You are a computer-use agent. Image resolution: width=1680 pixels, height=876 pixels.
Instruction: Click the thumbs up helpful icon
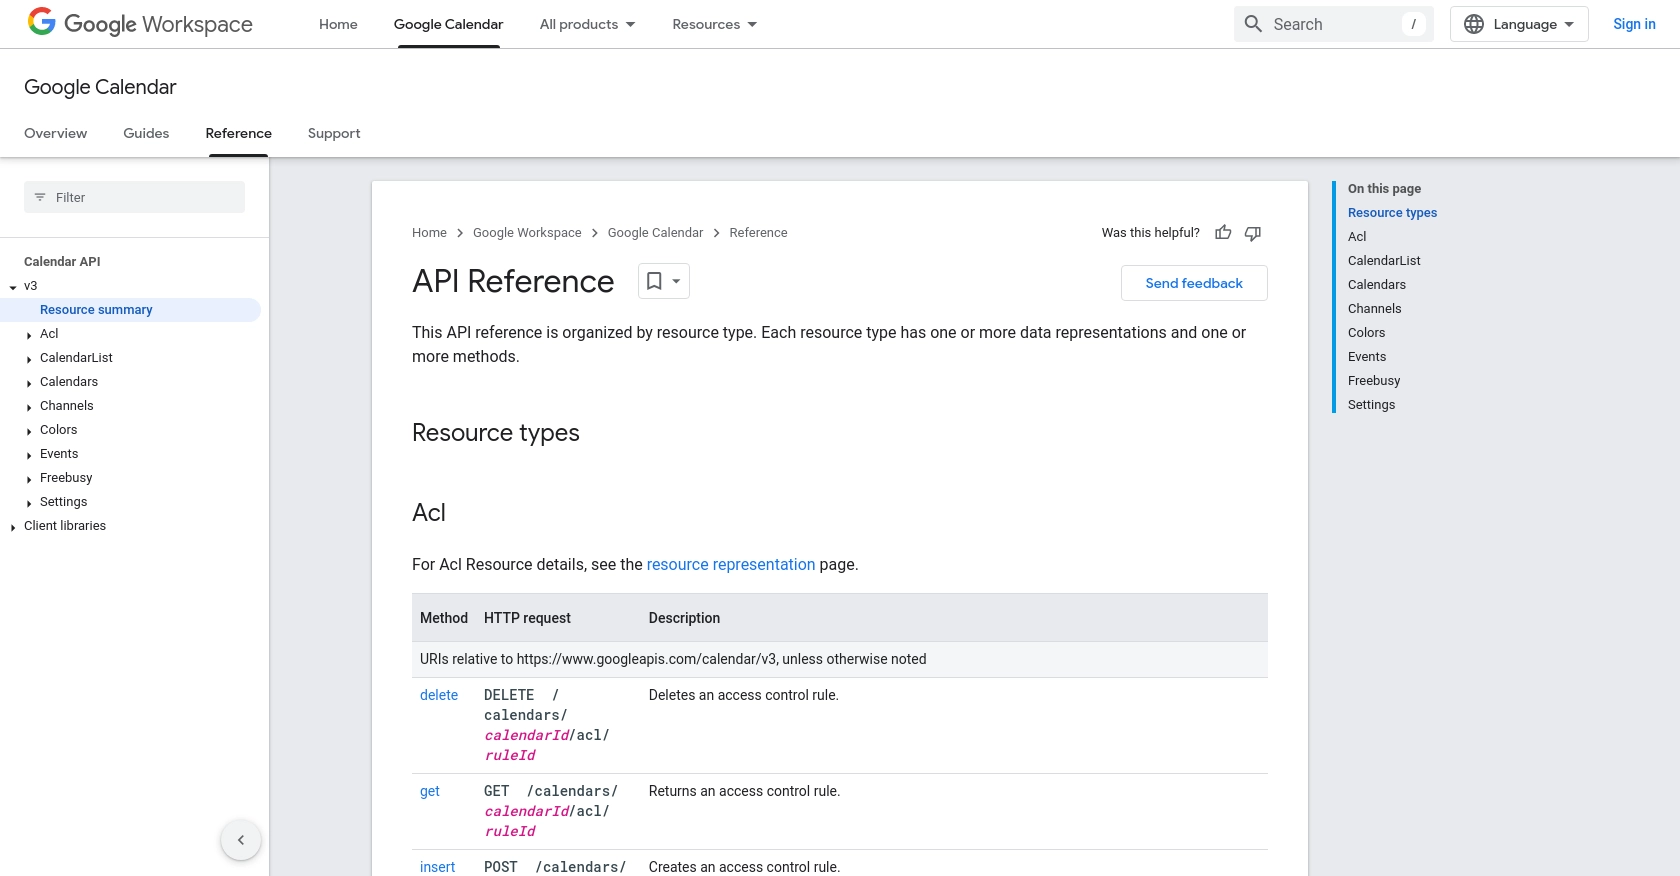pos(1223,233)
